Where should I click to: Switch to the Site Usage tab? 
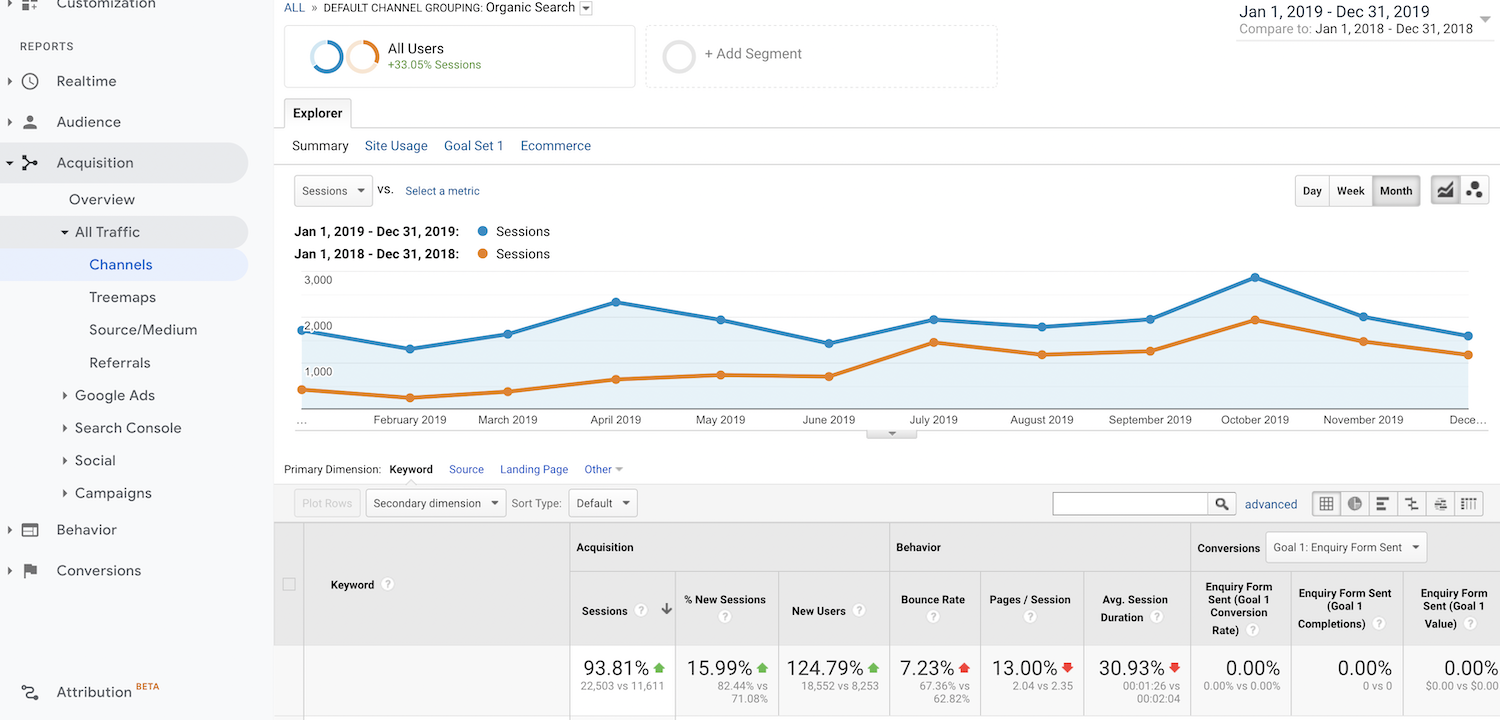[x=396, y=146]
